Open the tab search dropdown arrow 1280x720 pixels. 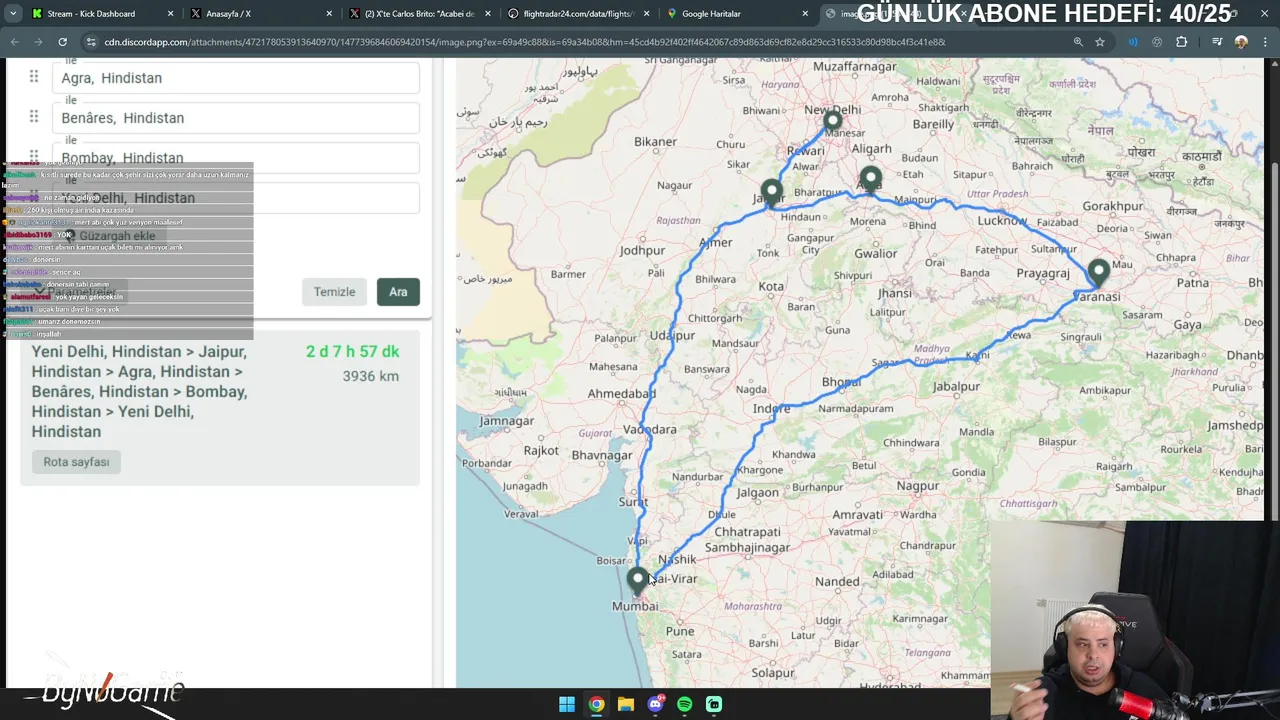[13, 14]
